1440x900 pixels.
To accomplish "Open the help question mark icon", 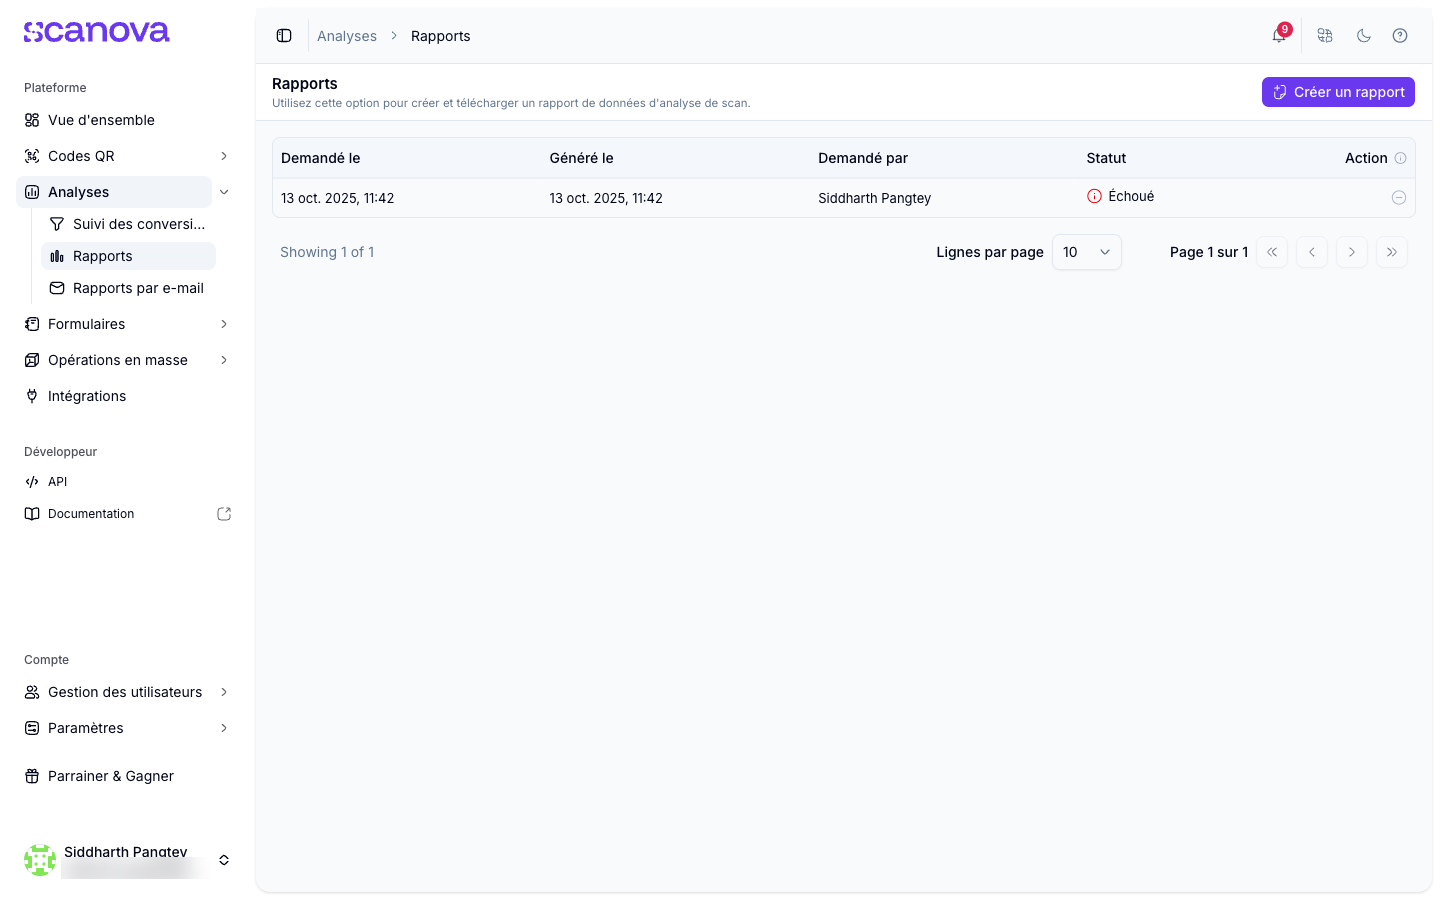I will (1400, 36).
